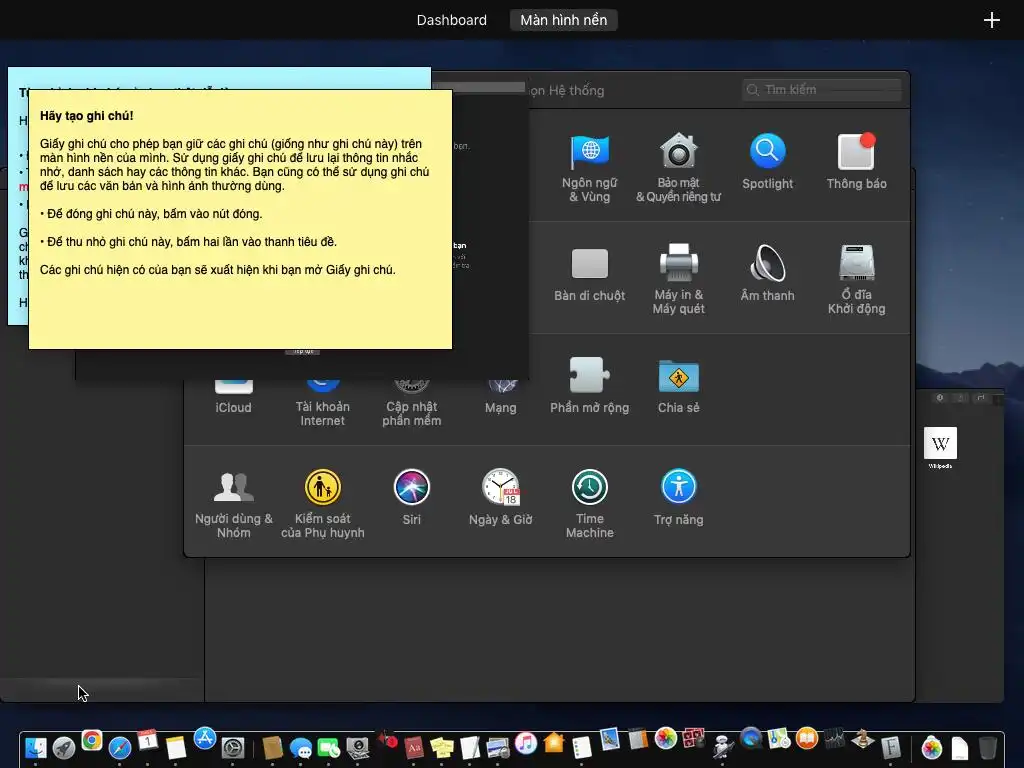Open Máy in & Máy quét preferences
The height and width of the screenshot is (768, 1024).
pyautogui.click(x=679, y=280)
